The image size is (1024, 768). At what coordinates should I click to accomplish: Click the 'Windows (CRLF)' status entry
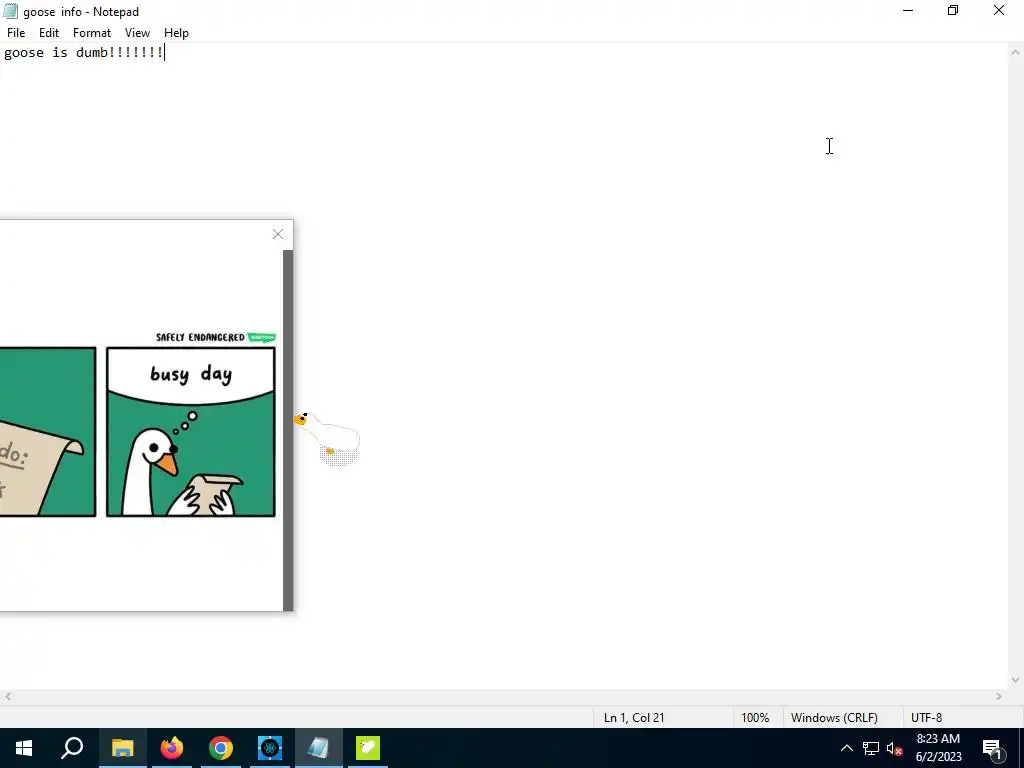[834, 717]
